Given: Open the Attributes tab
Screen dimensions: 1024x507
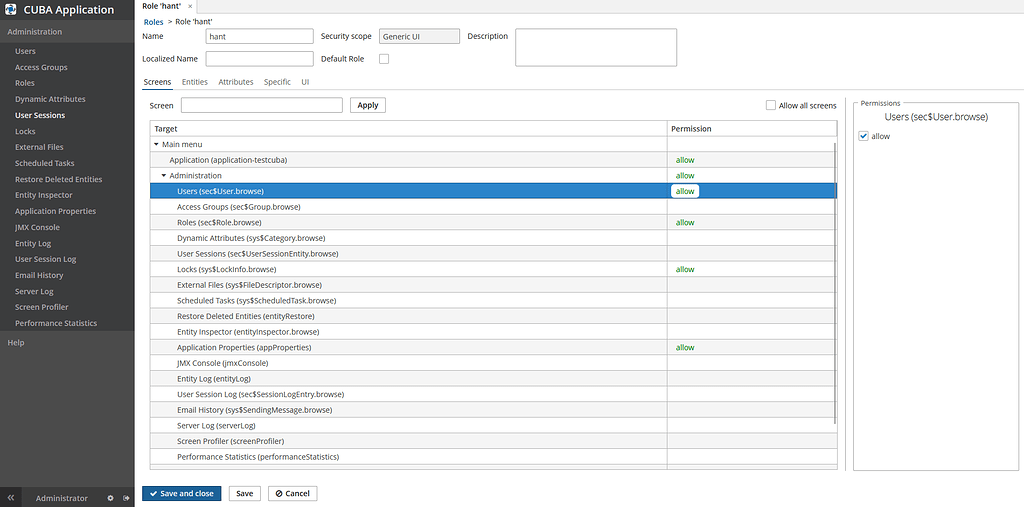Looking at the screenshot, I should [x=236, y=82].
